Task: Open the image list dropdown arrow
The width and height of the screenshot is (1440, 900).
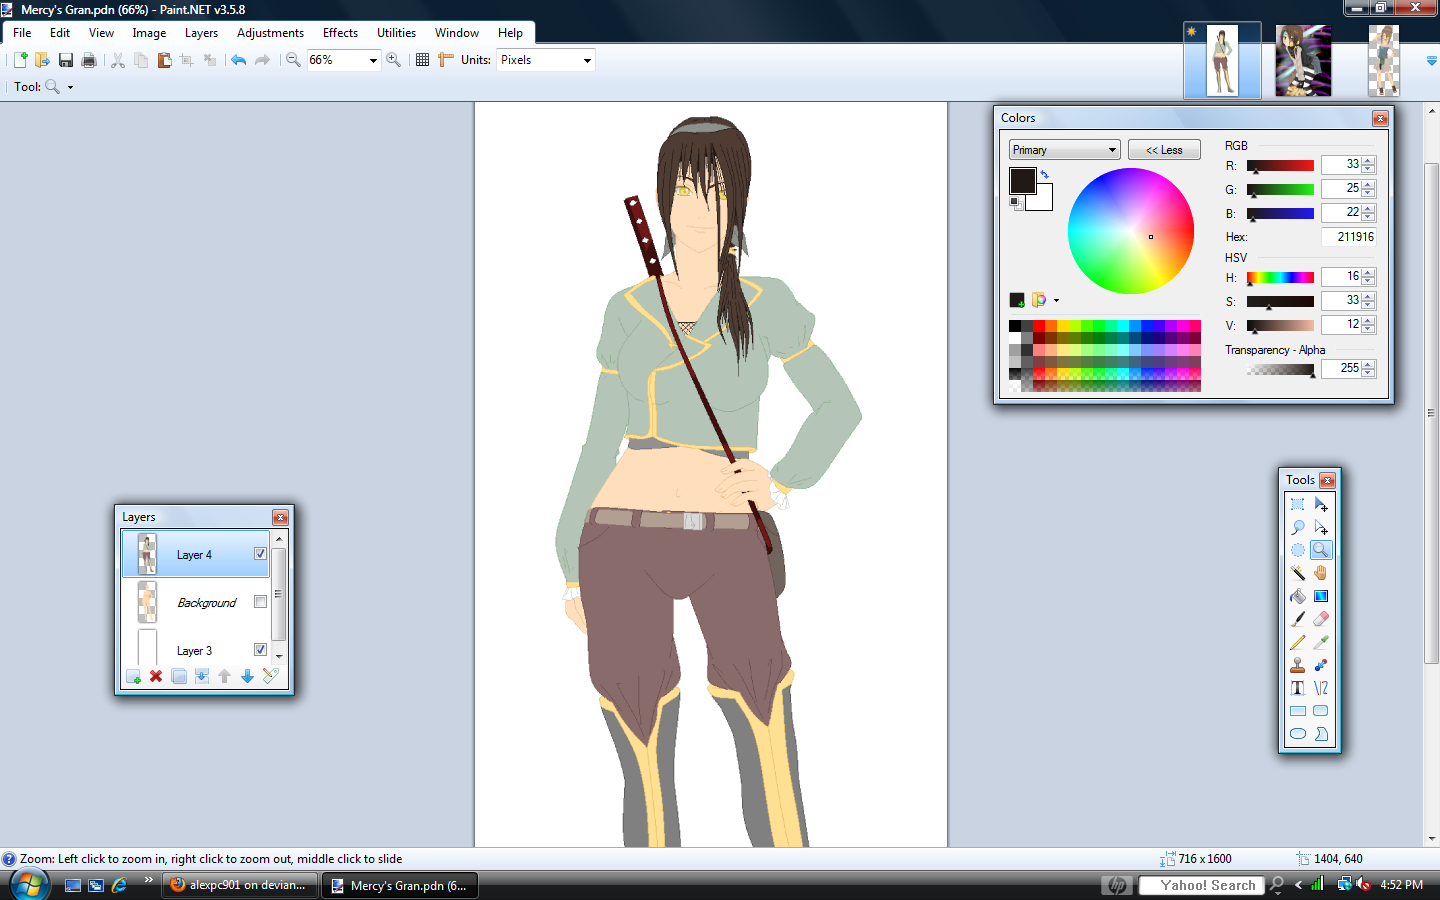Action: (1431, 61)
